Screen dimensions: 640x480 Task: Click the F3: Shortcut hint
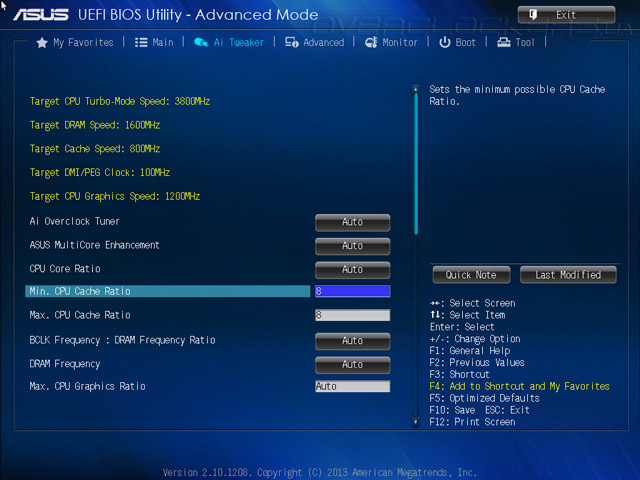(459, 375)
